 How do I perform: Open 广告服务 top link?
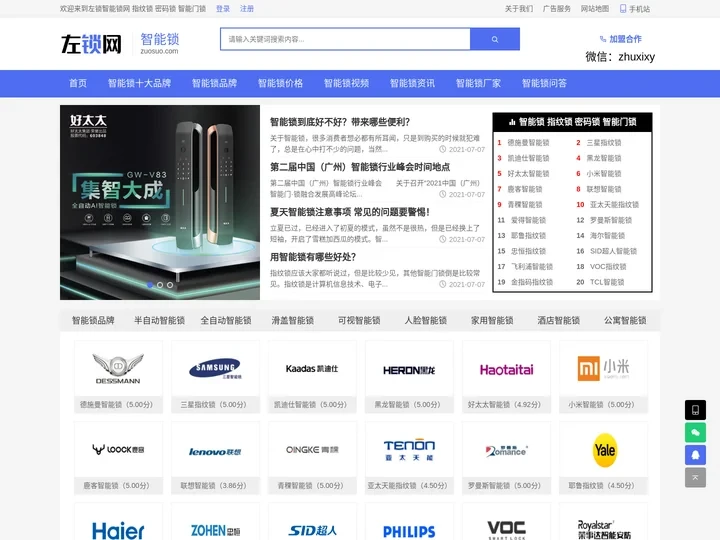click(x=557, y=9)
